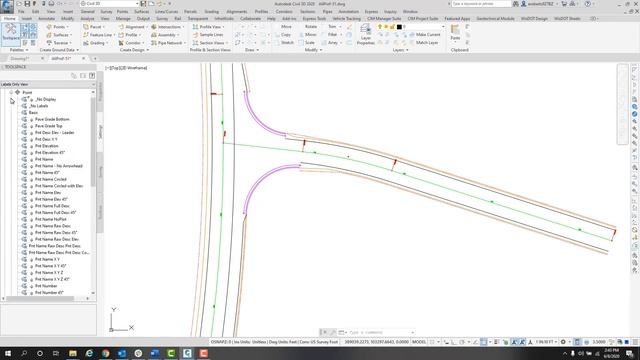Open Chrome from the taskbar
This screenshot has width=640, height=360.
click(105, 353)
